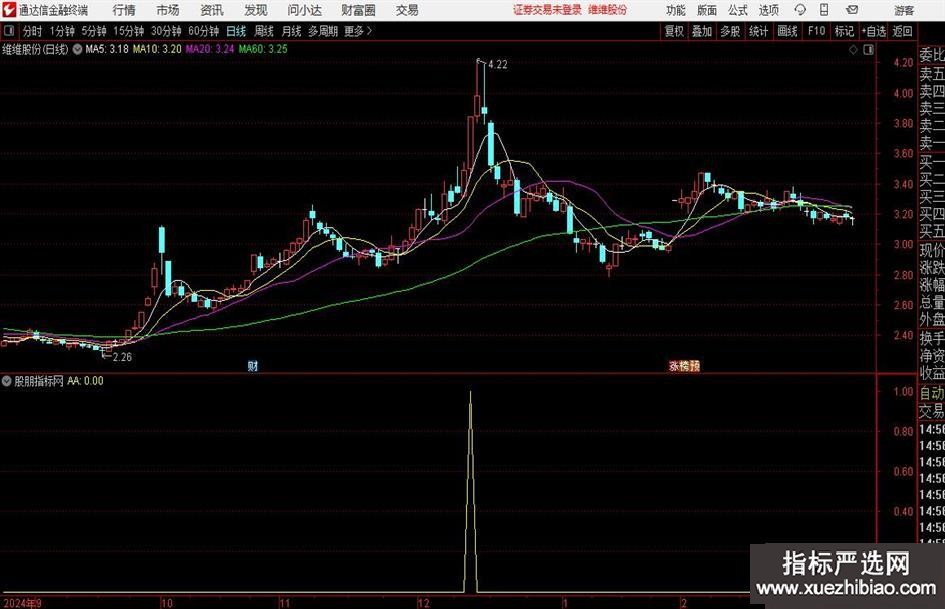Switch to 30分钟 period tab
The width and height of the screenshot is (945, 609).
pos(166,31)
